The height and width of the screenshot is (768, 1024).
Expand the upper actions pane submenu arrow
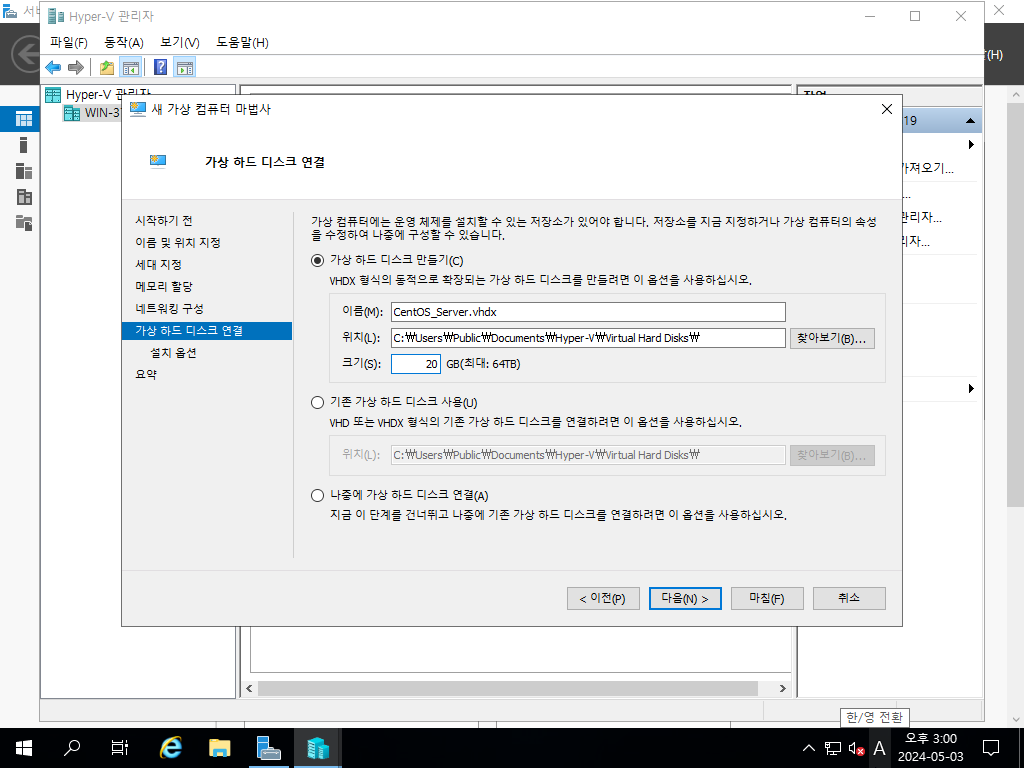[x=971, y=144]
